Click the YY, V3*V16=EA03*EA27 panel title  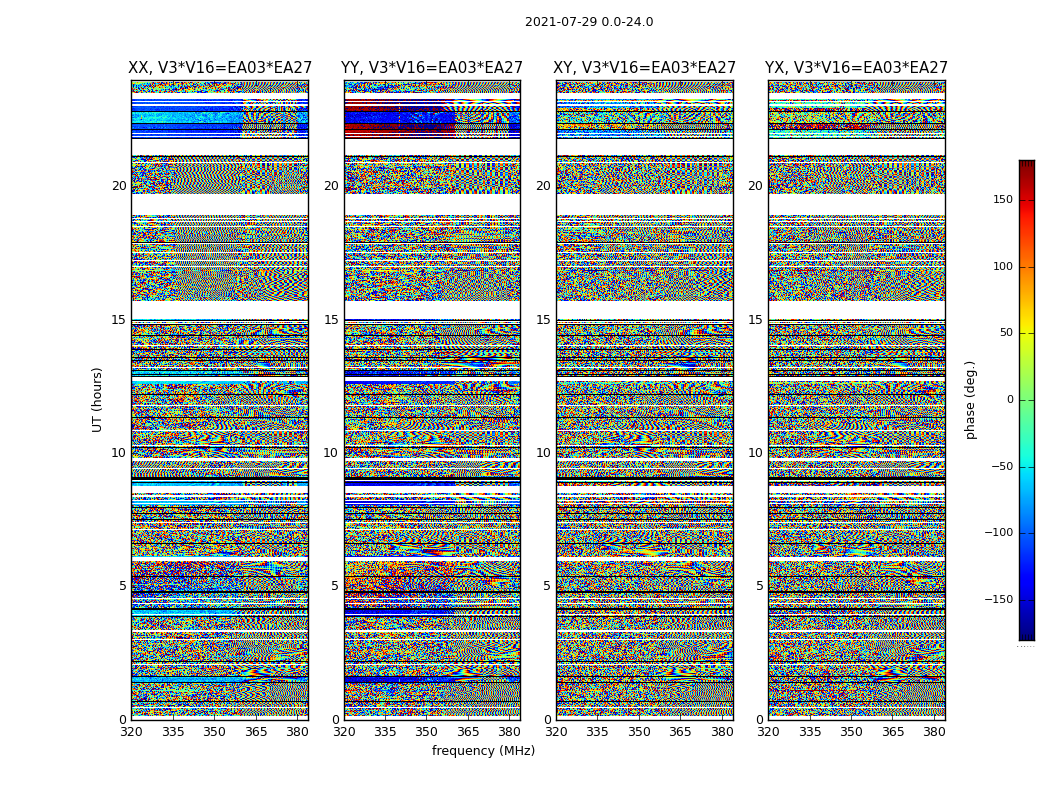[432, 68]
